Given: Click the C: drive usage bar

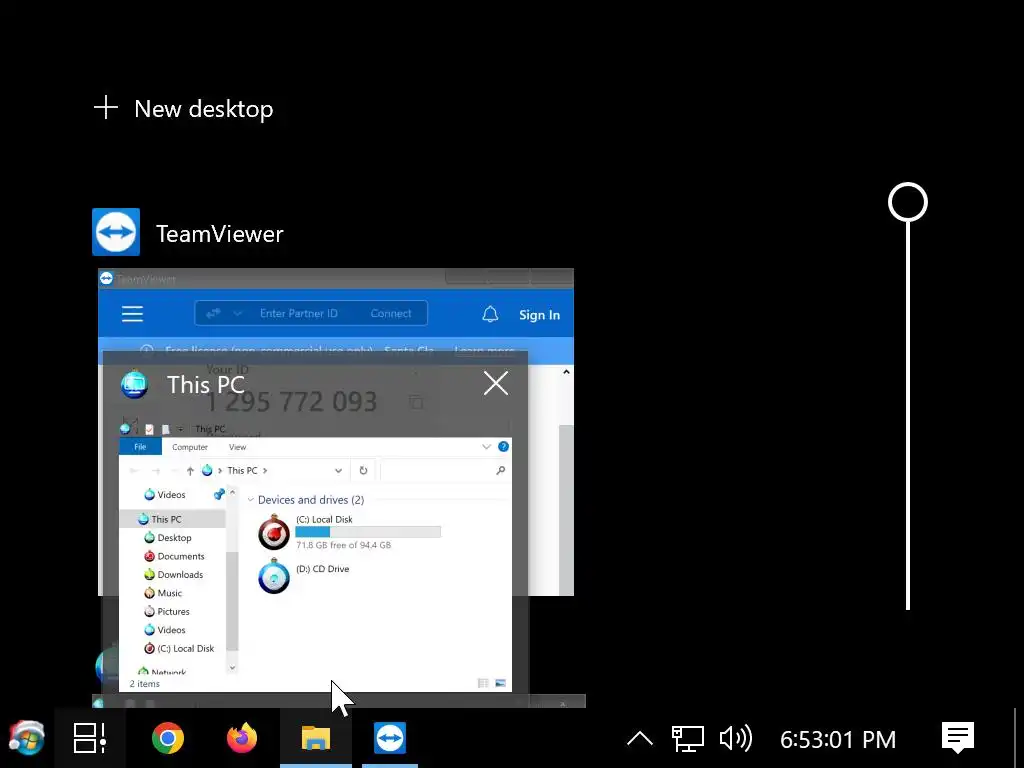Looking at the screenshot, I should (x=368, y=532).
